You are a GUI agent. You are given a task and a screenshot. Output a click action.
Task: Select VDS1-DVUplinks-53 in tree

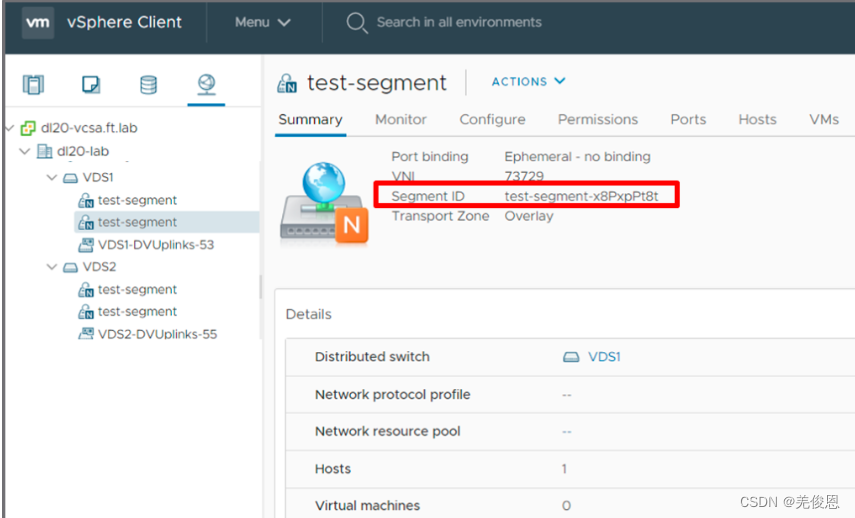[x=156, y=245]
